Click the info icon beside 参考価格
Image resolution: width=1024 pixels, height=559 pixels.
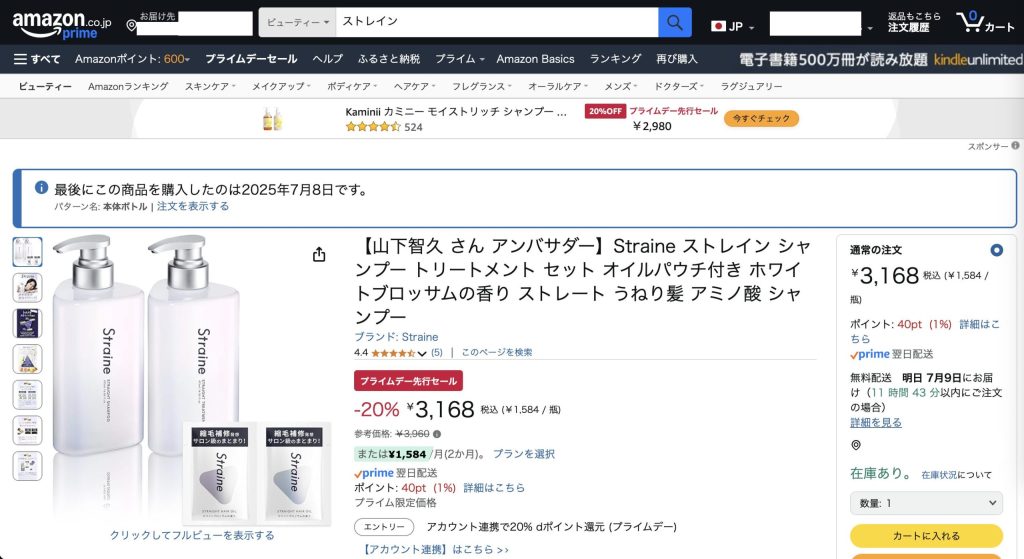437,434
